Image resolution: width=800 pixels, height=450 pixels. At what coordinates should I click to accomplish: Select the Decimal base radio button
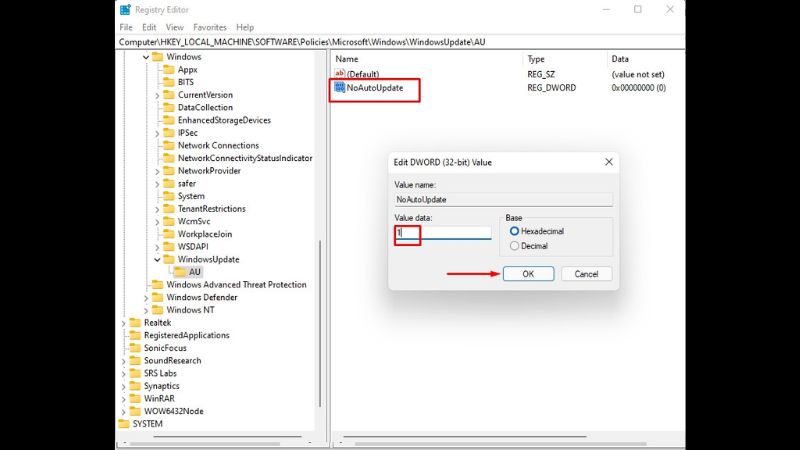(x=514, y=246)
